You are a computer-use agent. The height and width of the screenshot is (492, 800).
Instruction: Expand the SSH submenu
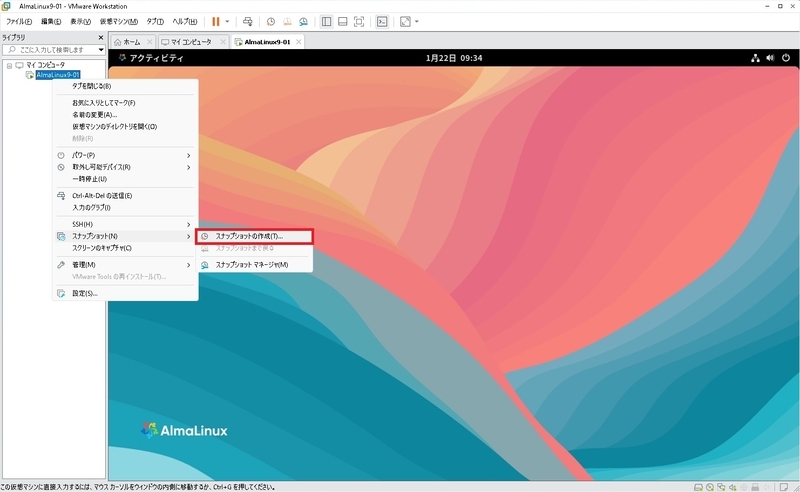point(125,224)
